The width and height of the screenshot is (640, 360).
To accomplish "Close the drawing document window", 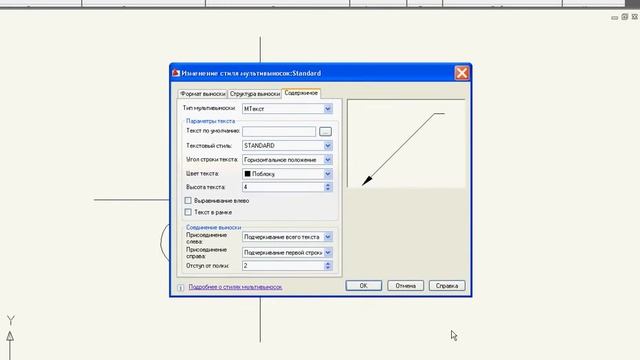I will pyautogui.click(x=634, y=17).
